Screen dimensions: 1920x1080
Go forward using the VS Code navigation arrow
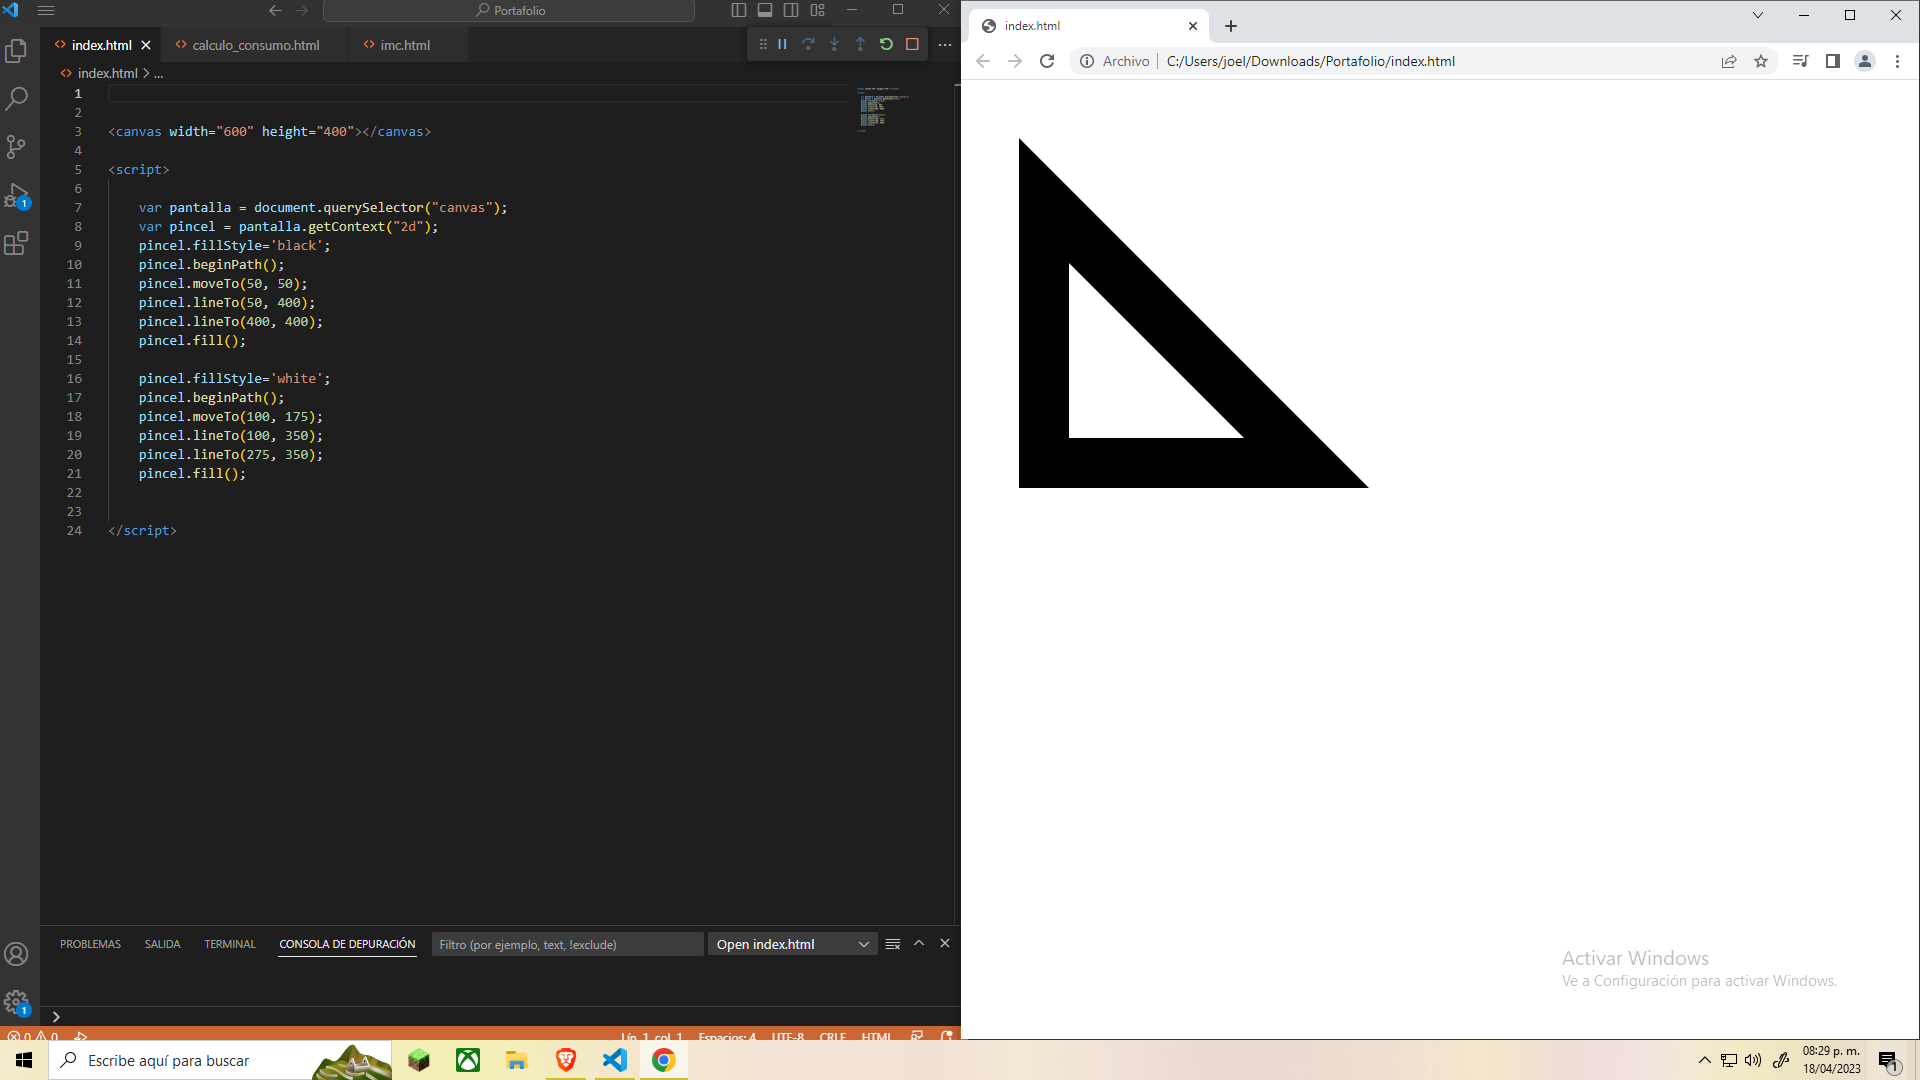click(x=302, y=10)
